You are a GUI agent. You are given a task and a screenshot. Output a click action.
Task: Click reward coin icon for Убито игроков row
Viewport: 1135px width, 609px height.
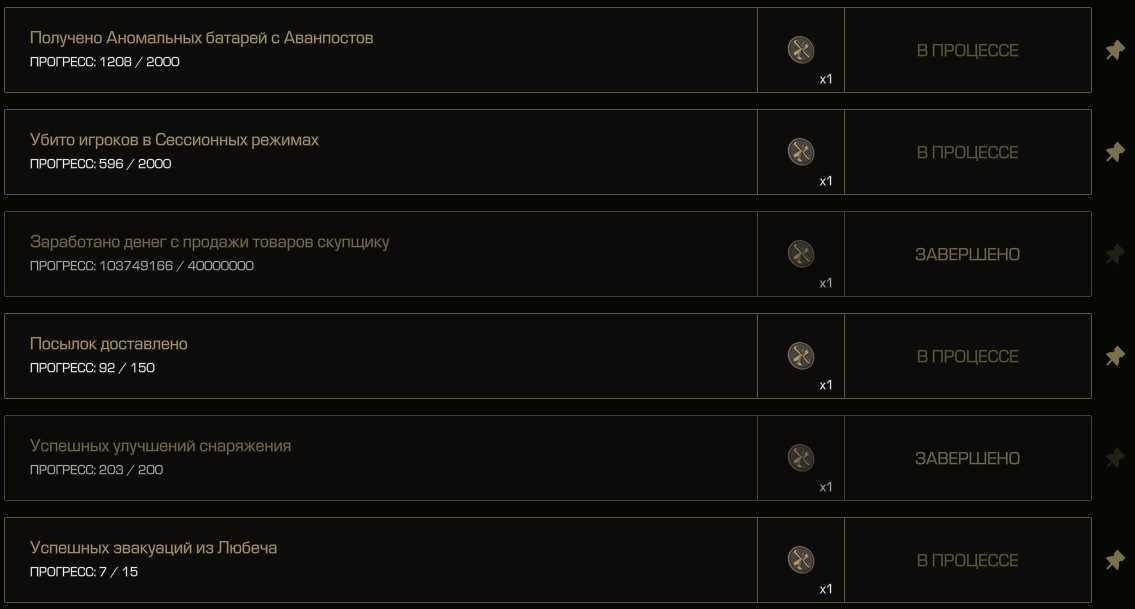[801, 152]
